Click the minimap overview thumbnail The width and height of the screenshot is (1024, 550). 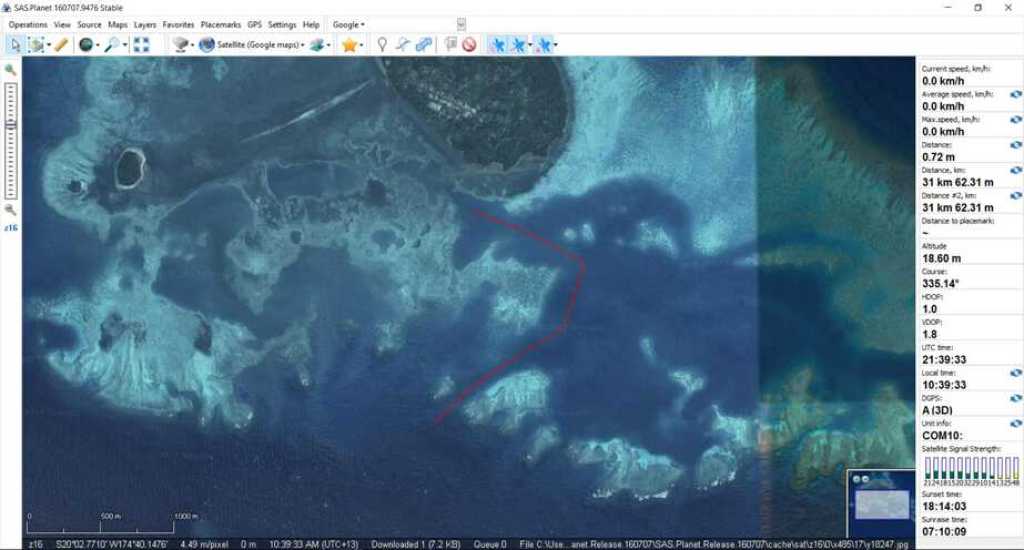coord(880,503)
